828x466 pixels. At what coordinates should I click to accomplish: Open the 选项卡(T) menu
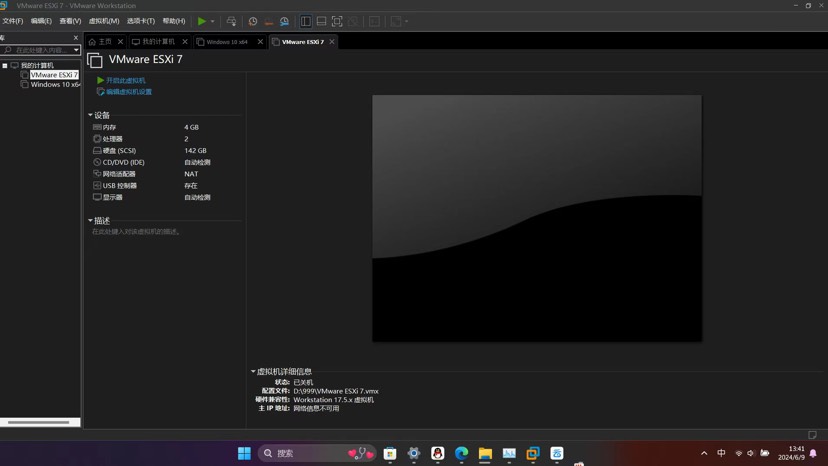[141, 21]
